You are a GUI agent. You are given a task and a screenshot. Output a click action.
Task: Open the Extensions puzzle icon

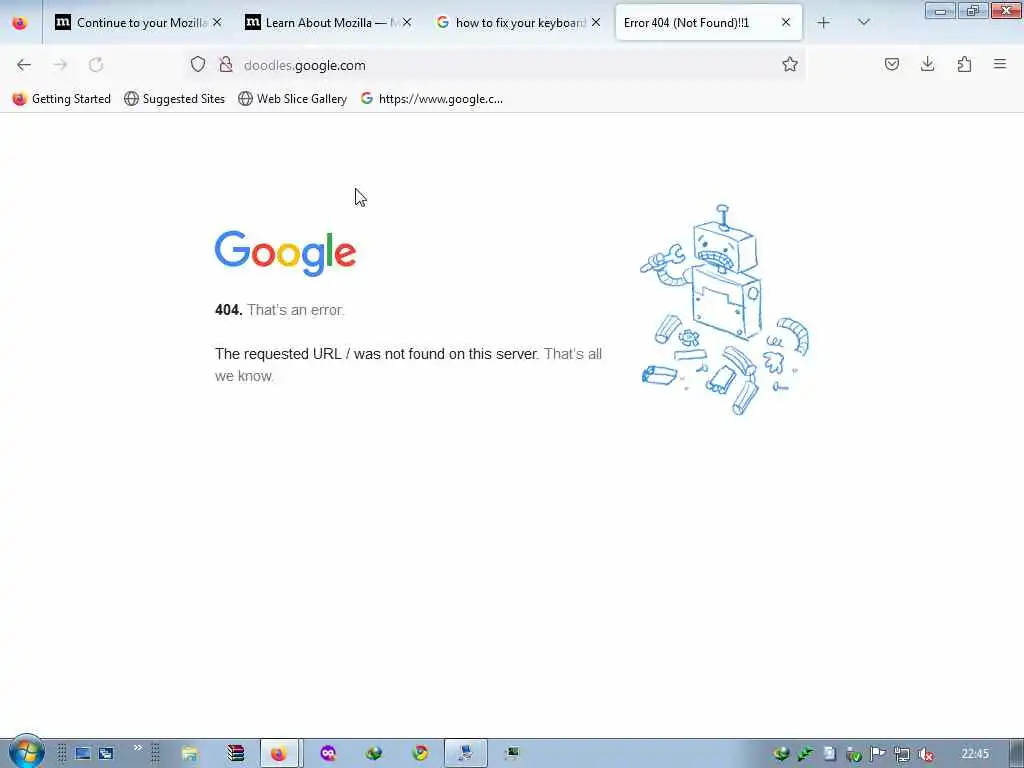click(964, 64)
